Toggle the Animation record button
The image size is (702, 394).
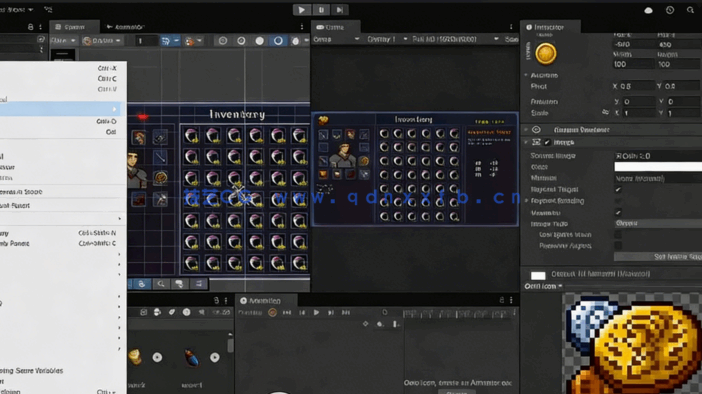(272, 313)
